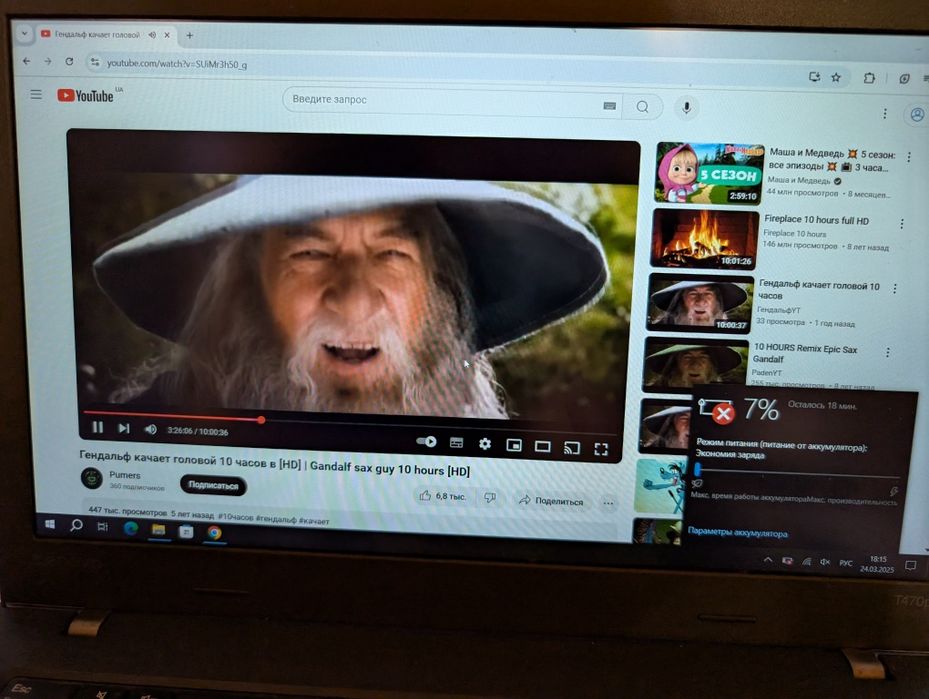Cast the video to a TV

pos(572,448)
